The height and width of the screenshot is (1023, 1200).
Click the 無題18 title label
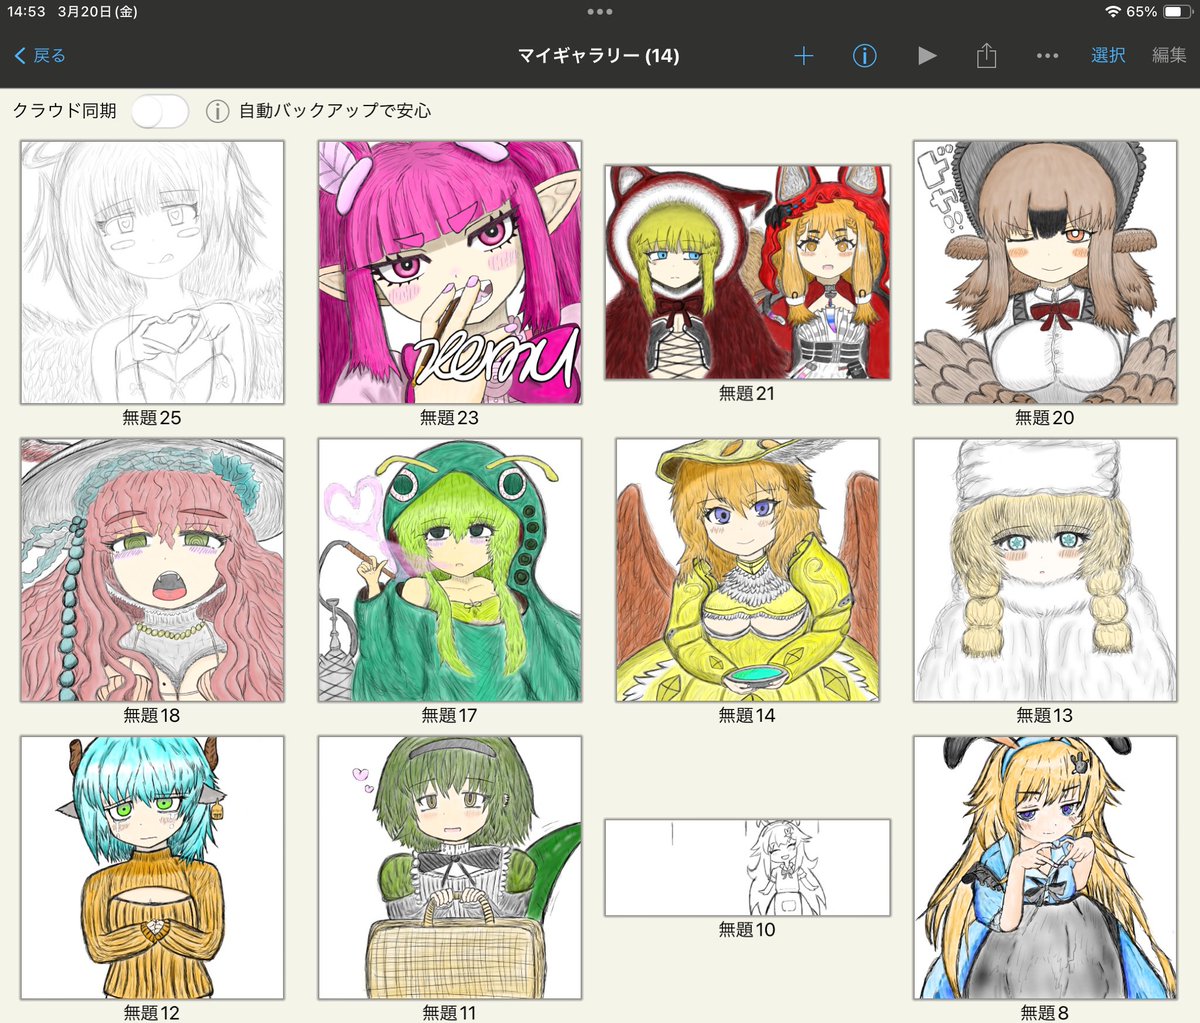click(x=152, y=716)
